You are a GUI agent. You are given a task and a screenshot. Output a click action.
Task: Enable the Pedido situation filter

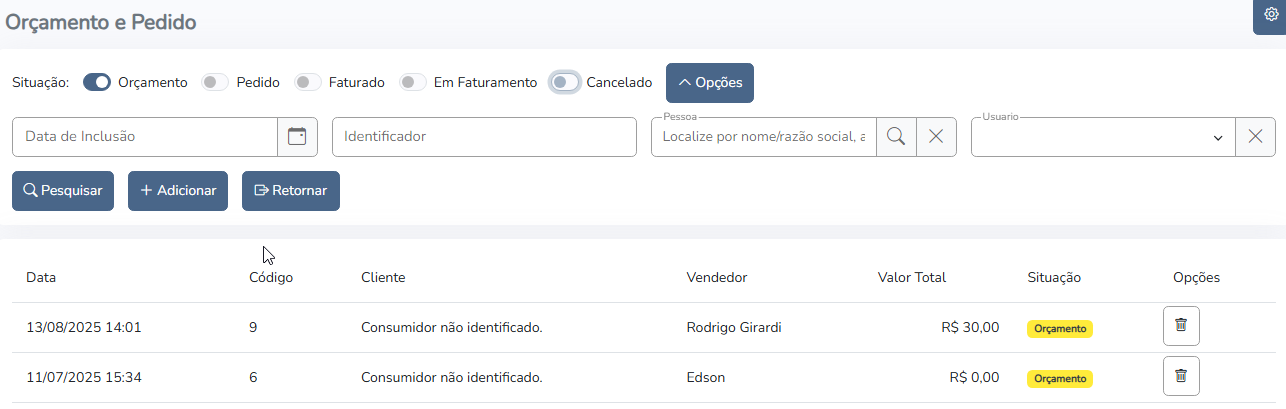[215, 83]
